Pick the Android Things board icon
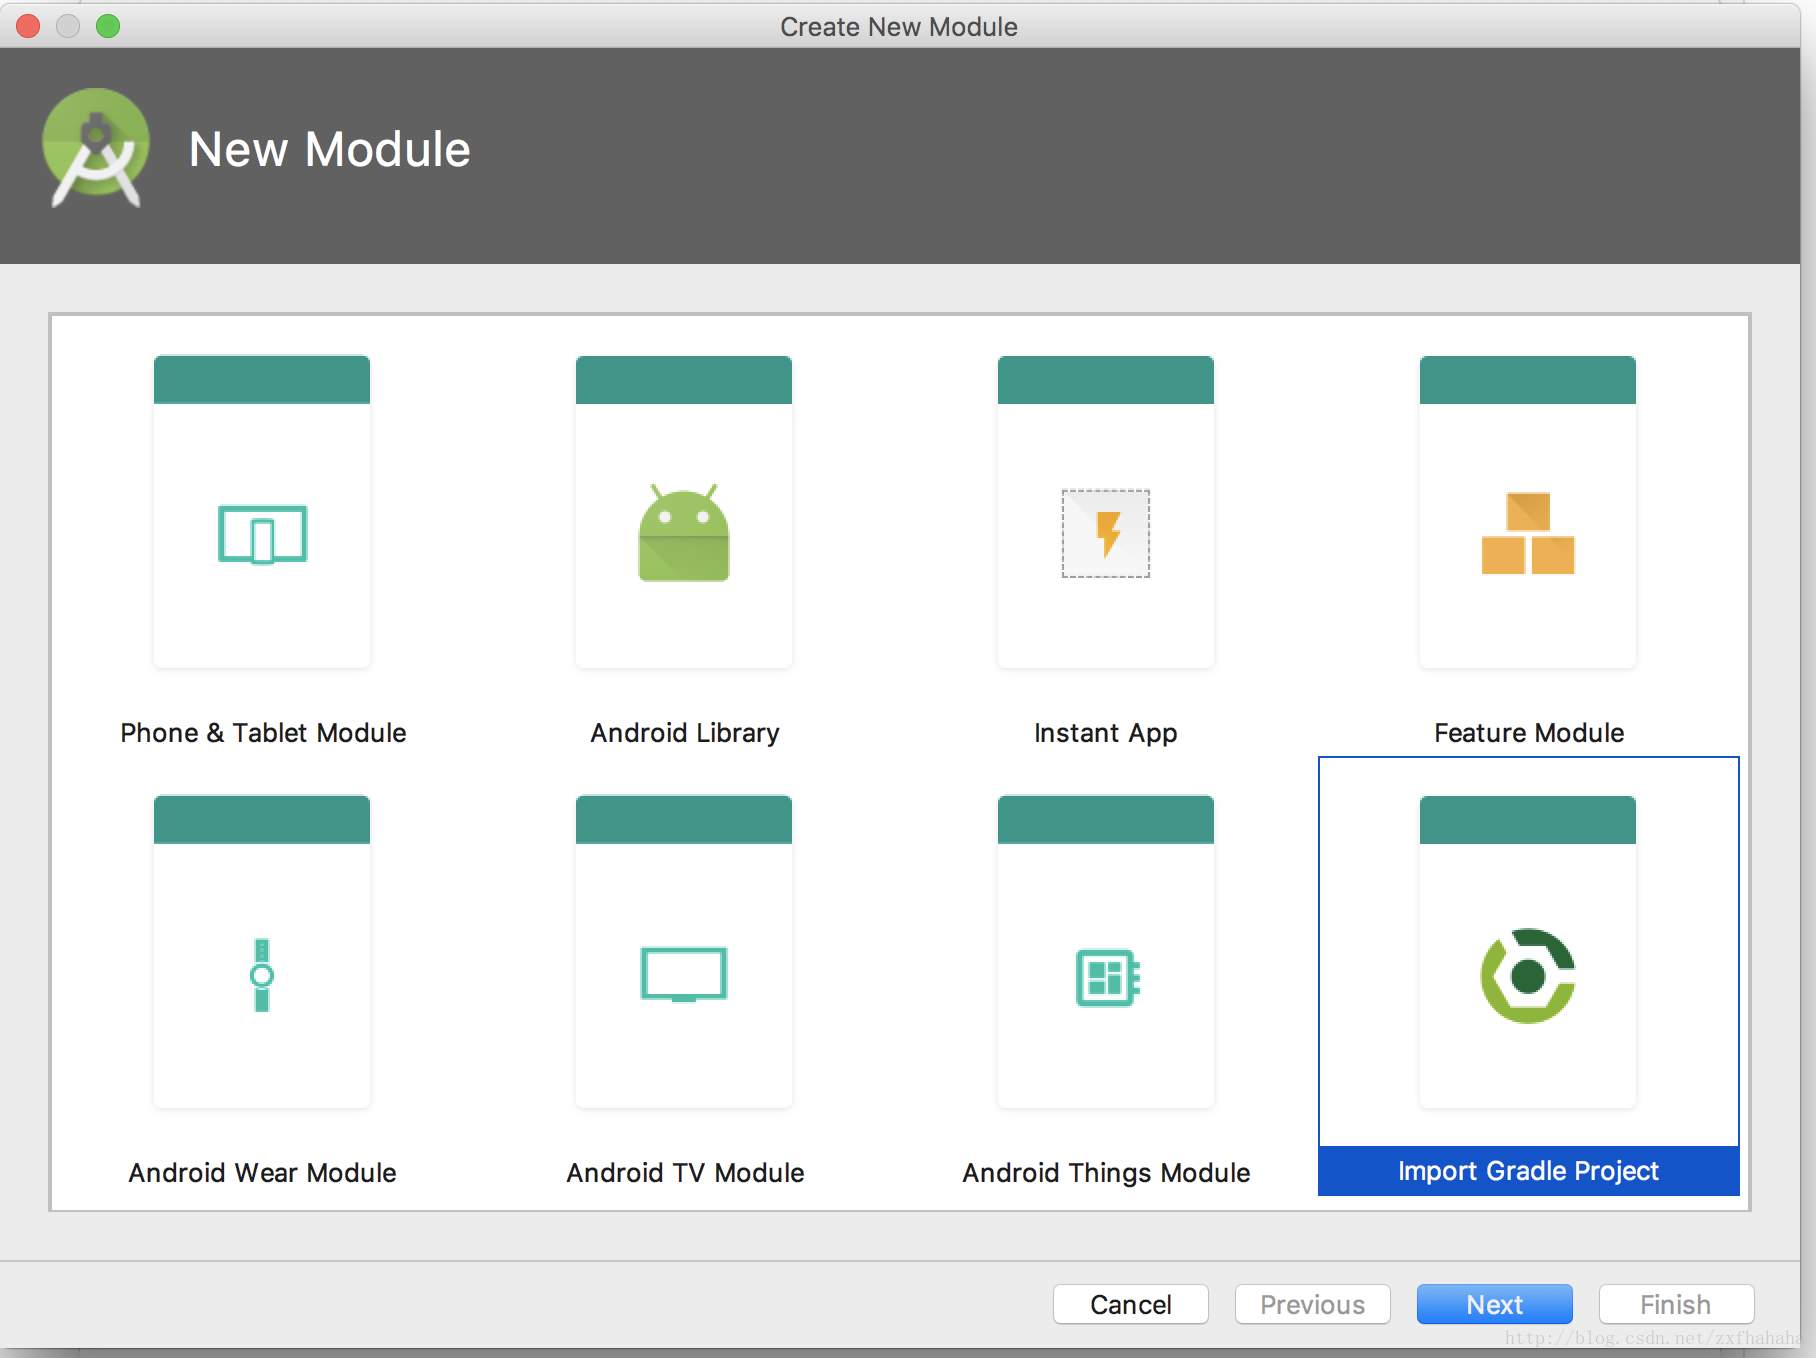Image resolution: width=1816 pixels, height=1358 pixels. (x=1107, y=977)
